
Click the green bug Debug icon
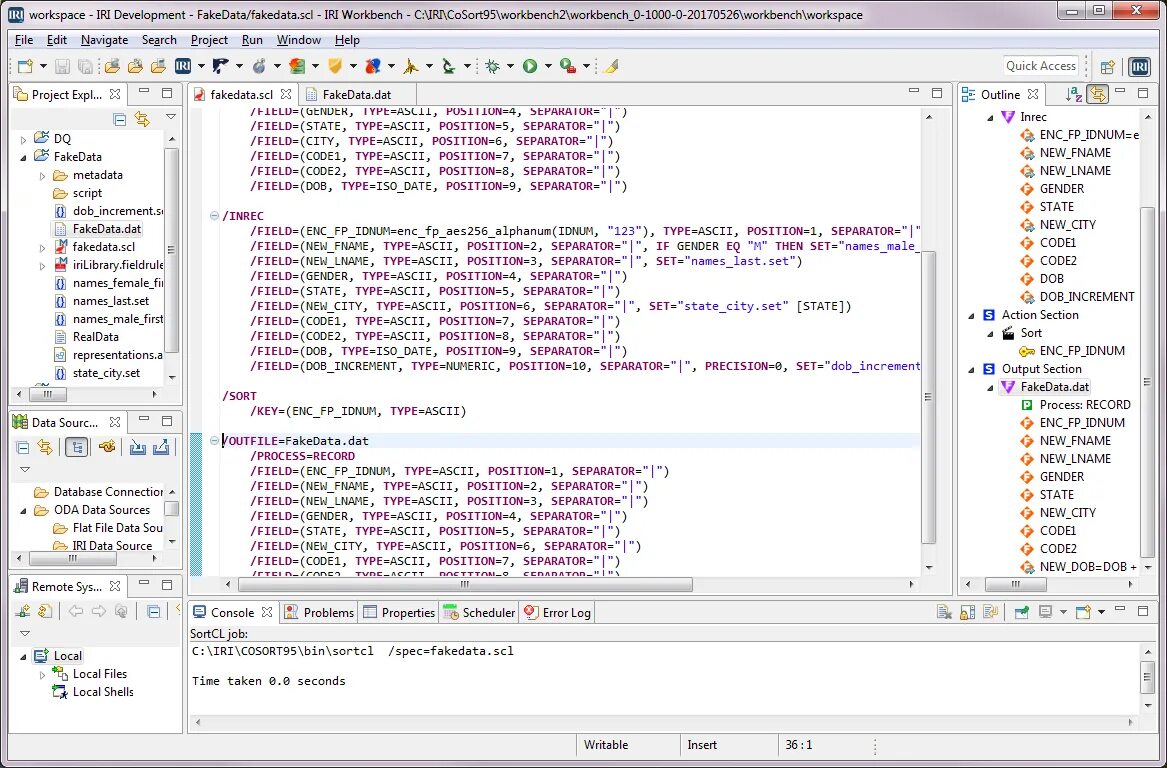point(492,66)
